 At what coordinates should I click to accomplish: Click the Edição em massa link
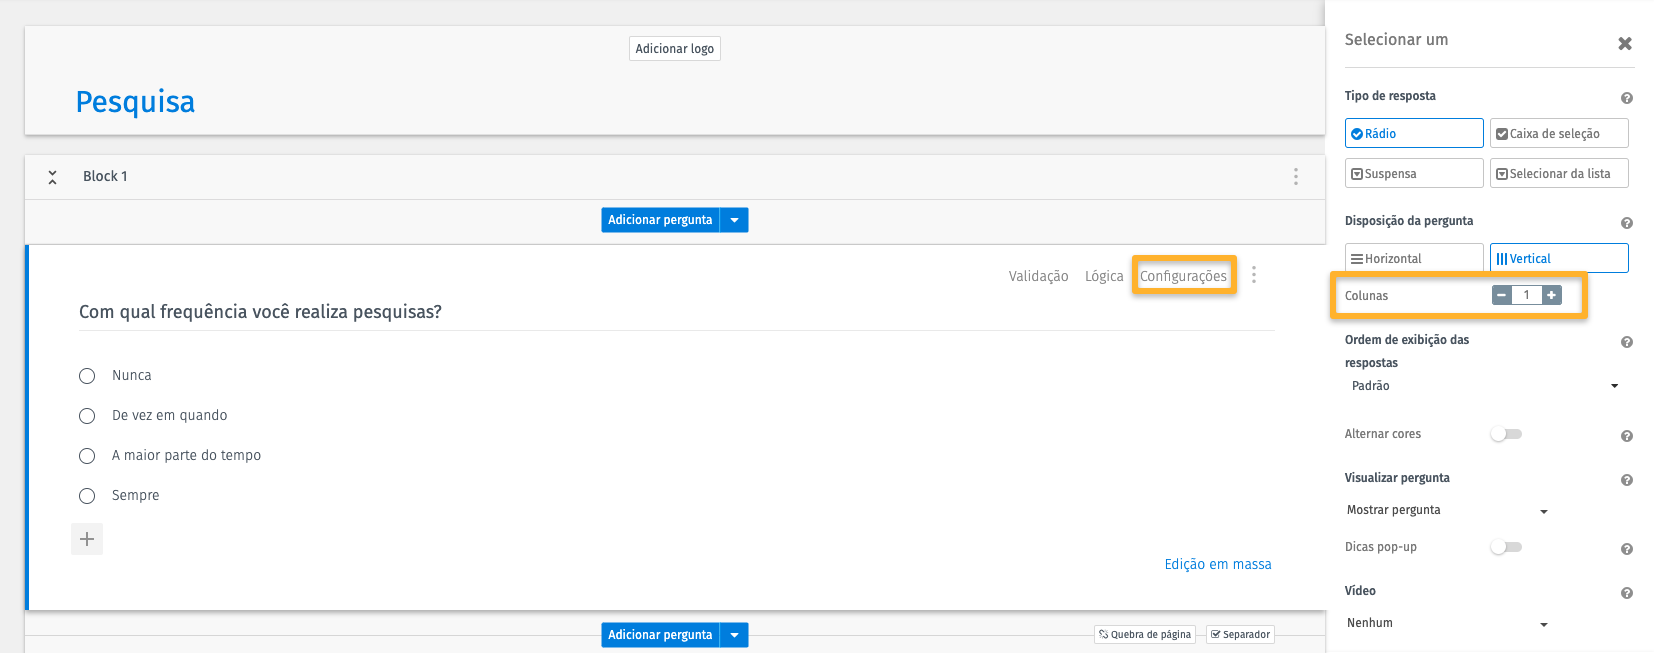(1217, 564)
